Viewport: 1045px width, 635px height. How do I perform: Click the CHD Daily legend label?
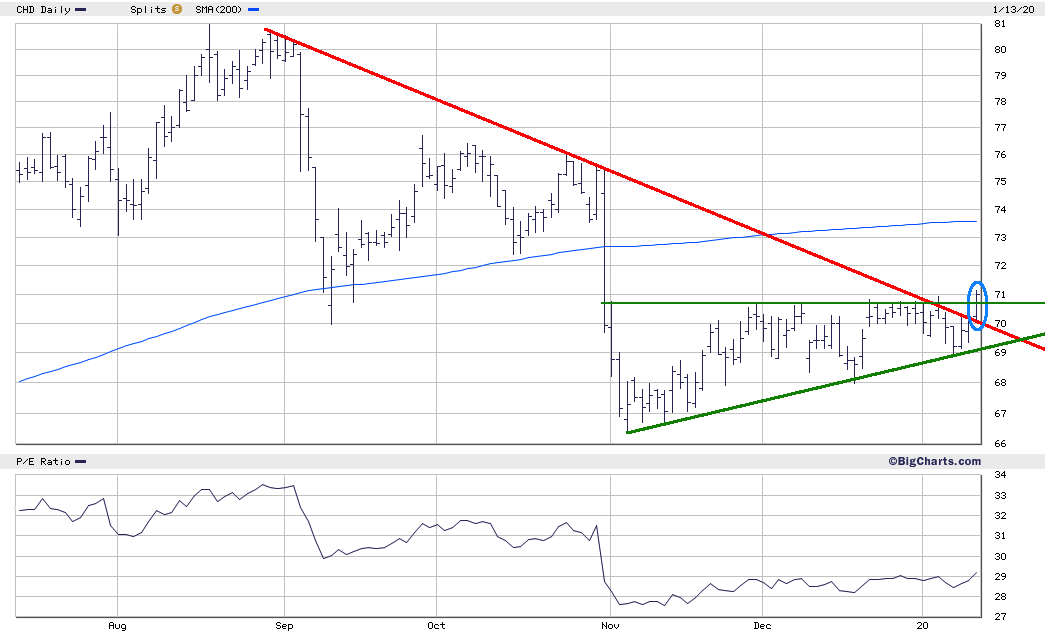[x=43, y=9]
